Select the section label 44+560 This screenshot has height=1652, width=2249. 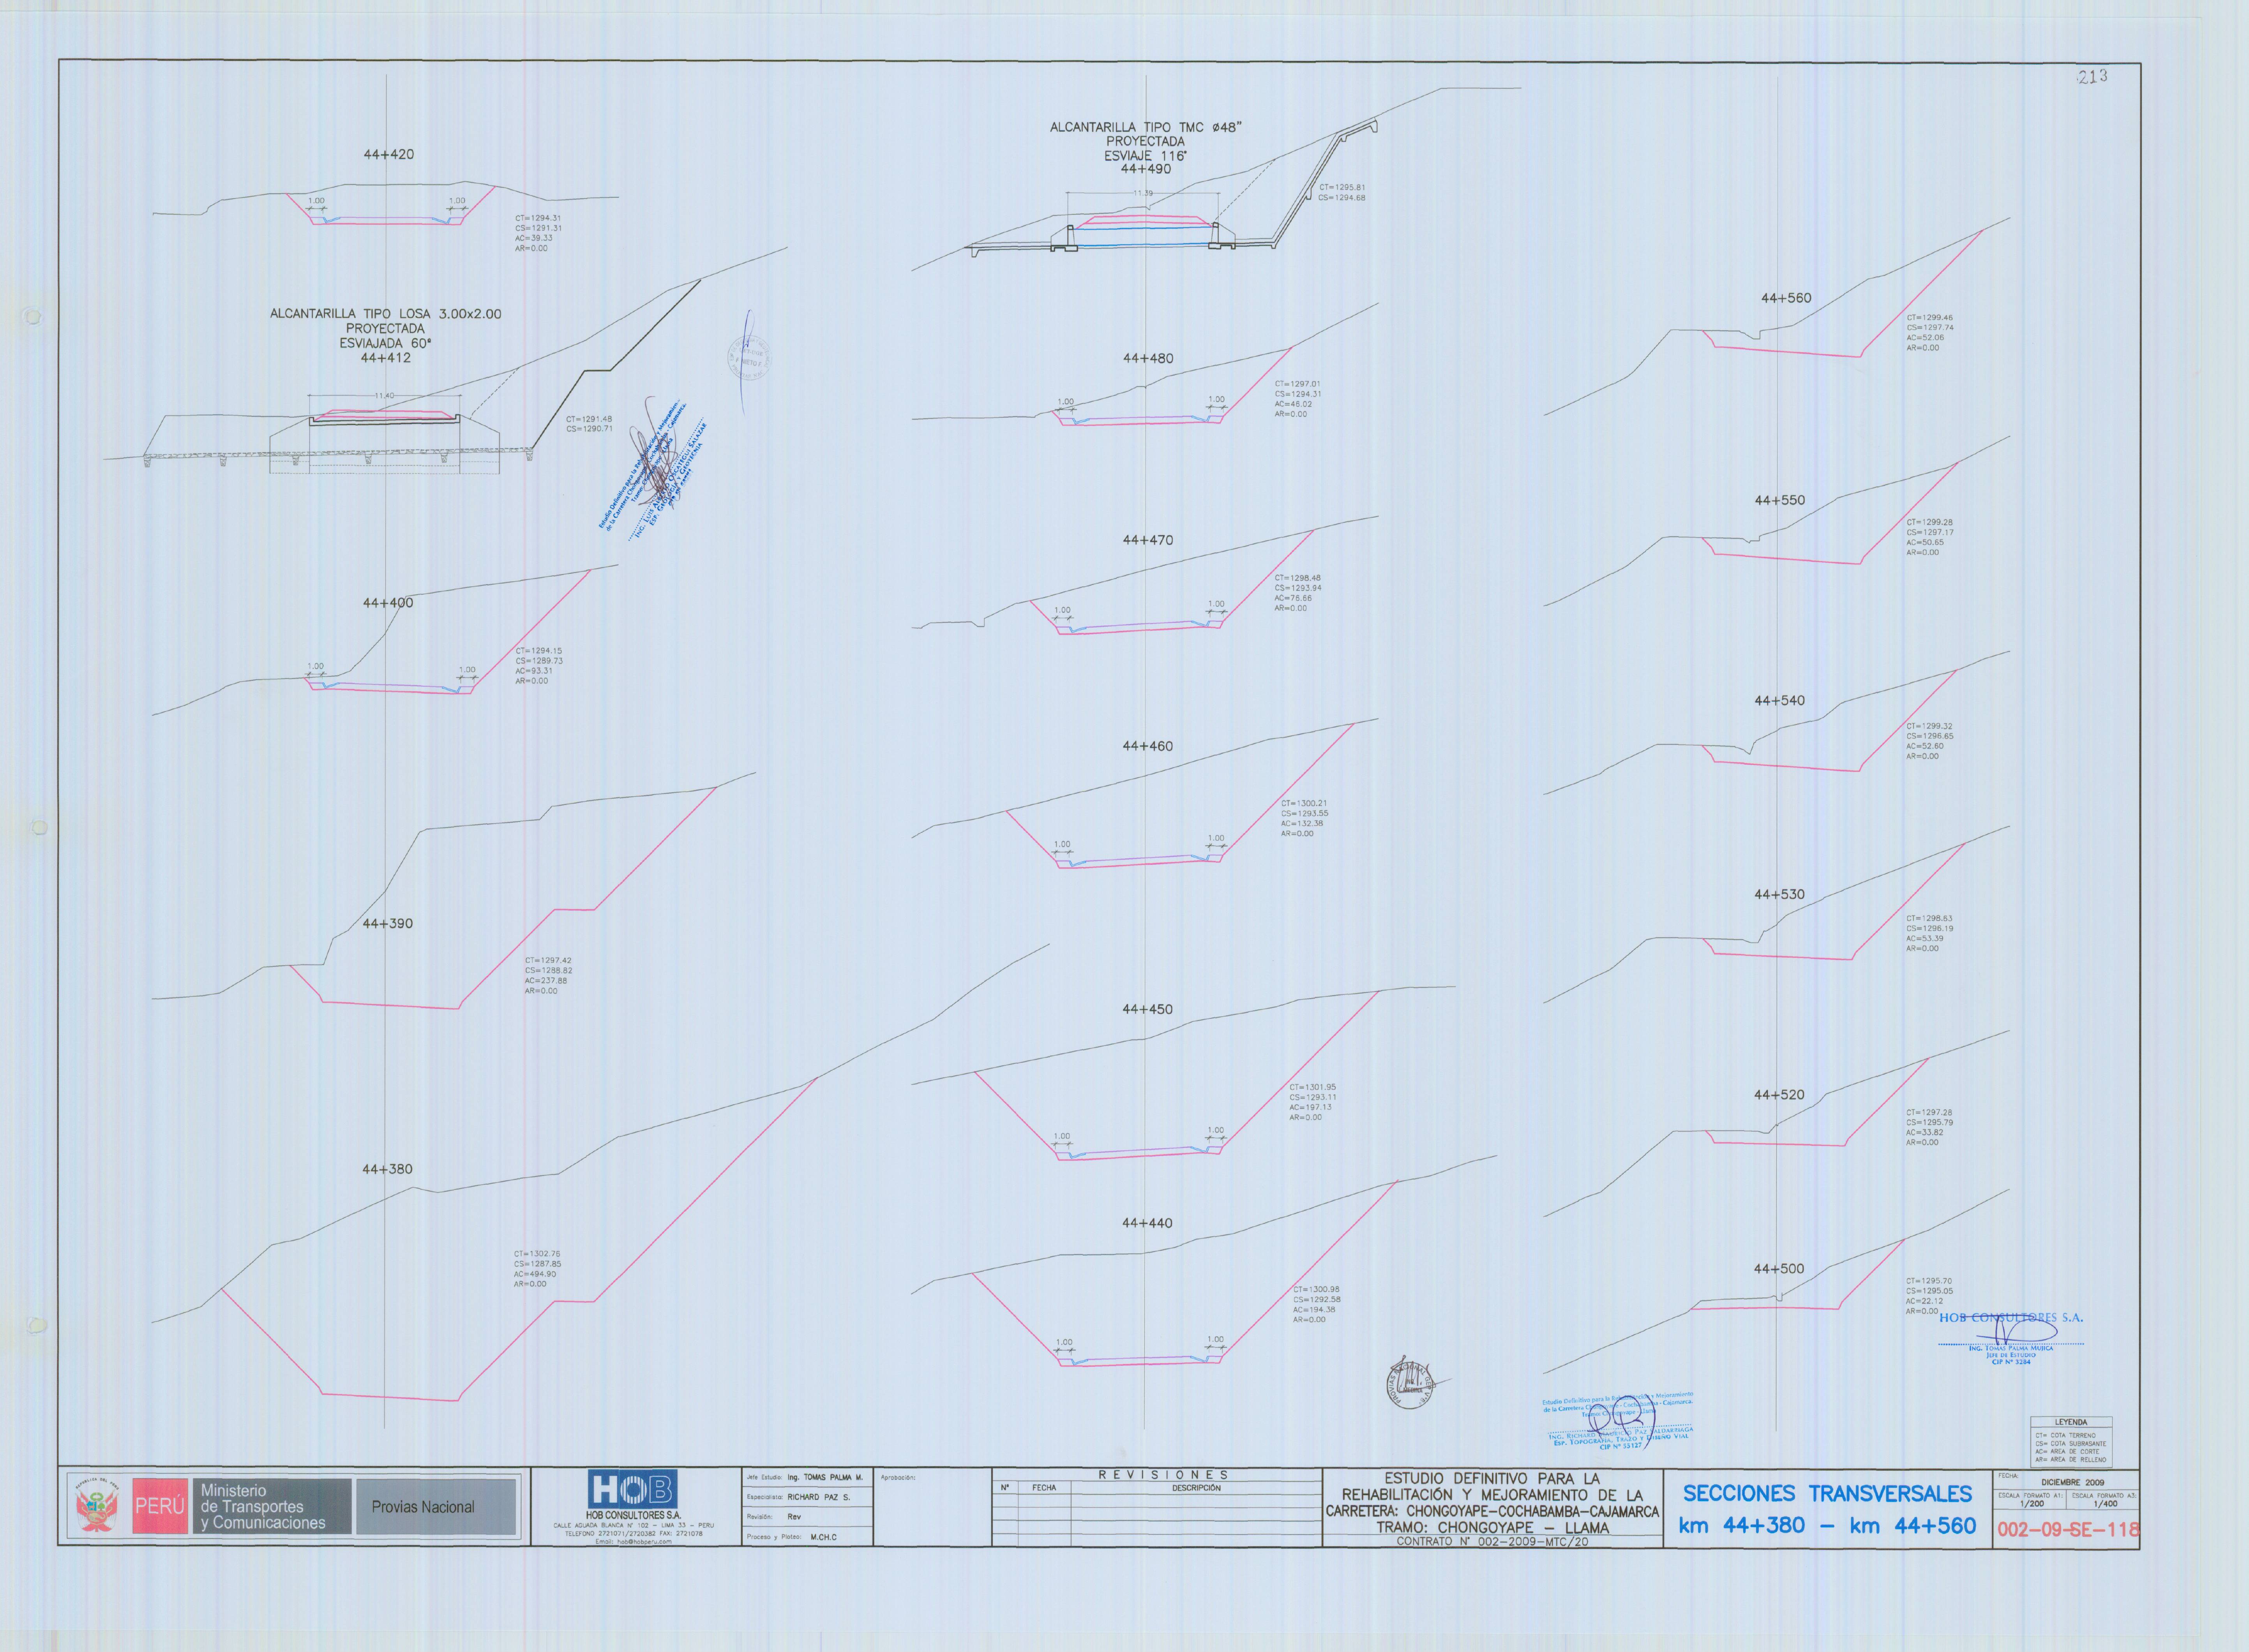(1786, 298)
